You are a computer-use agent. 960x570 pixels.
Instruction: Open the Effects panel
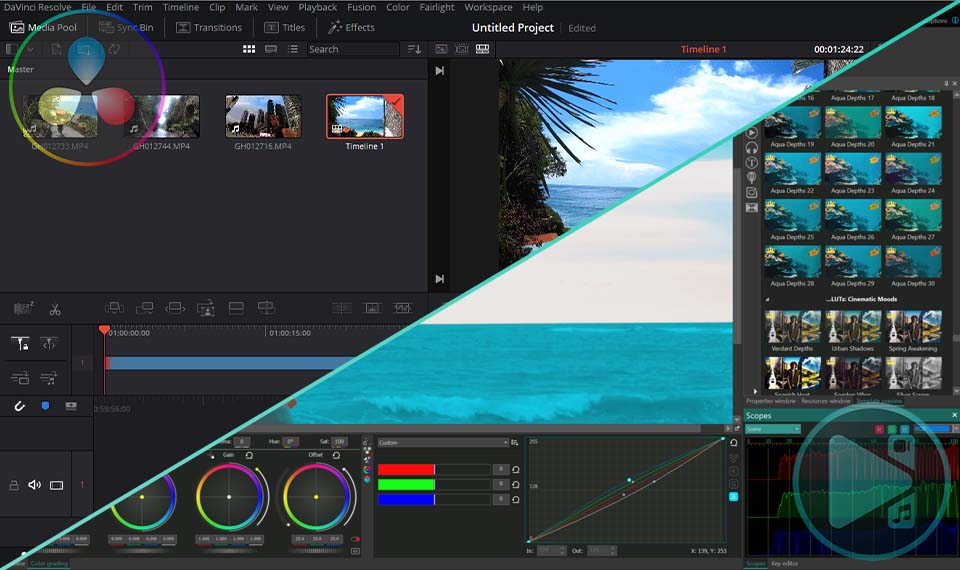coord(351,28)
